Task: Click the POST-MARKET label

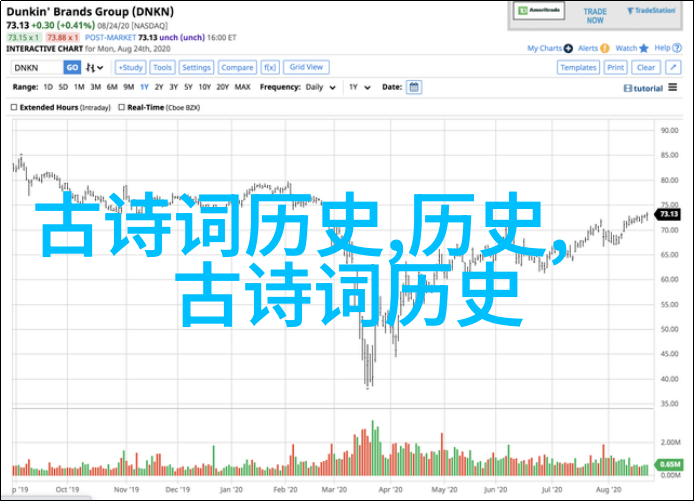Action: (110, 38)
